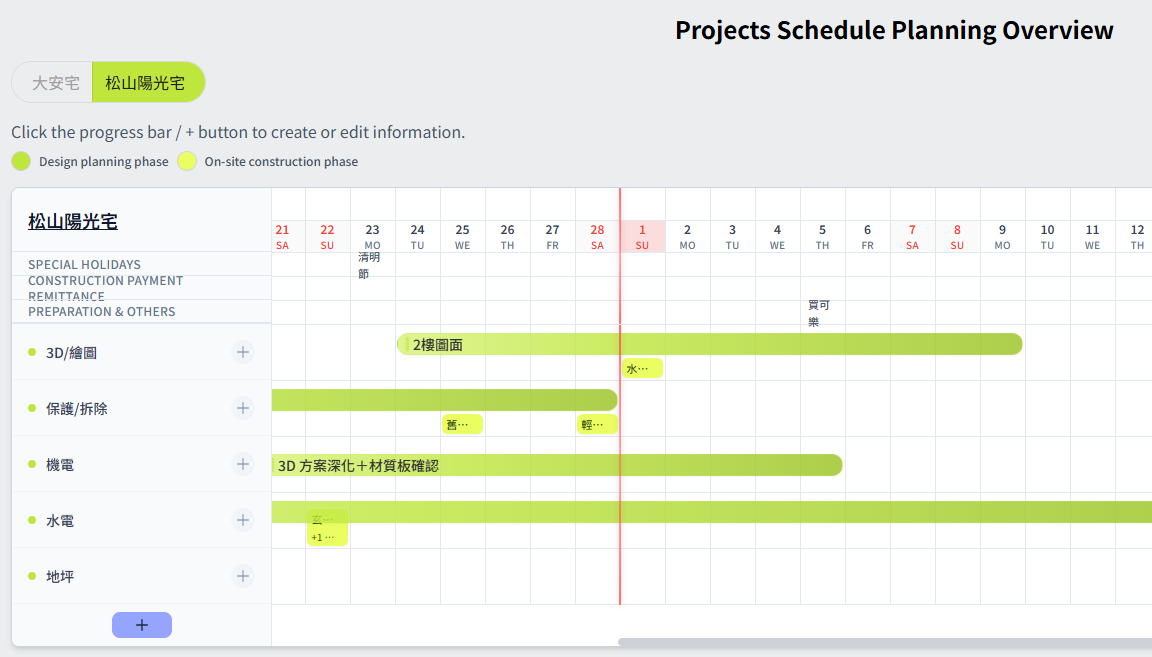The image size is (1152, 657).
Task: Click the 清明節 holiday note
Action: 369,265
